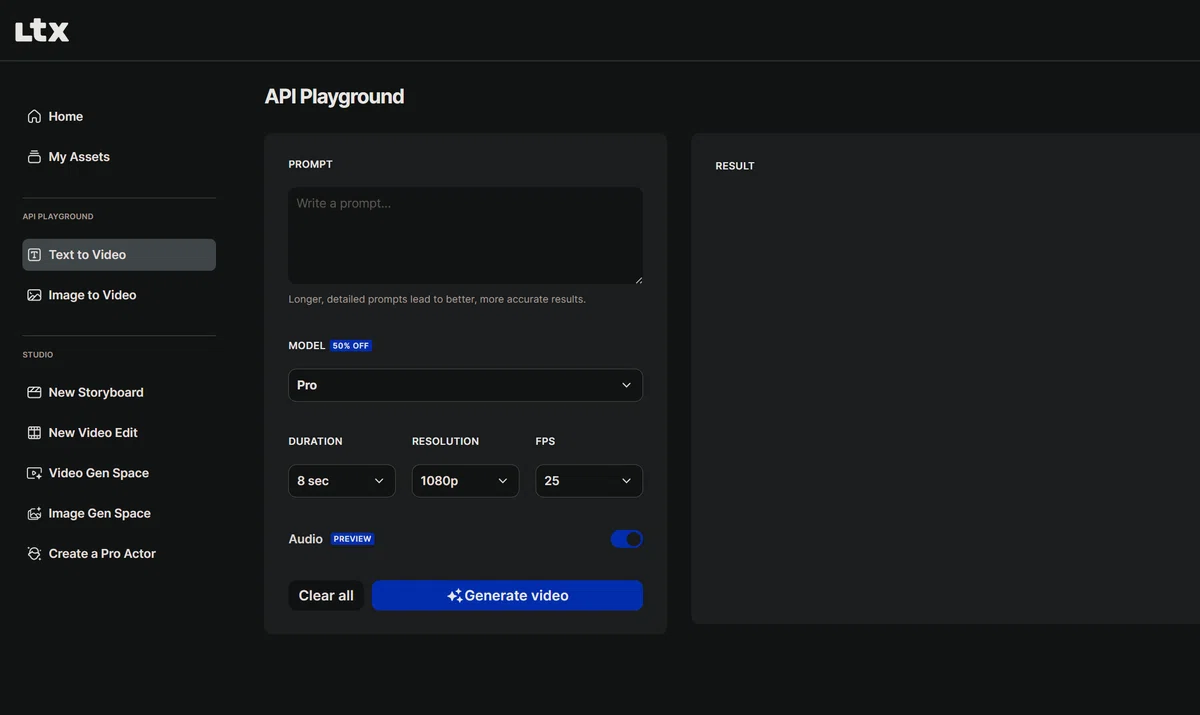The image size is (1200, 715).
Task: Click the Clear all button
Action: pyautogui.click(x=326, y=596)
